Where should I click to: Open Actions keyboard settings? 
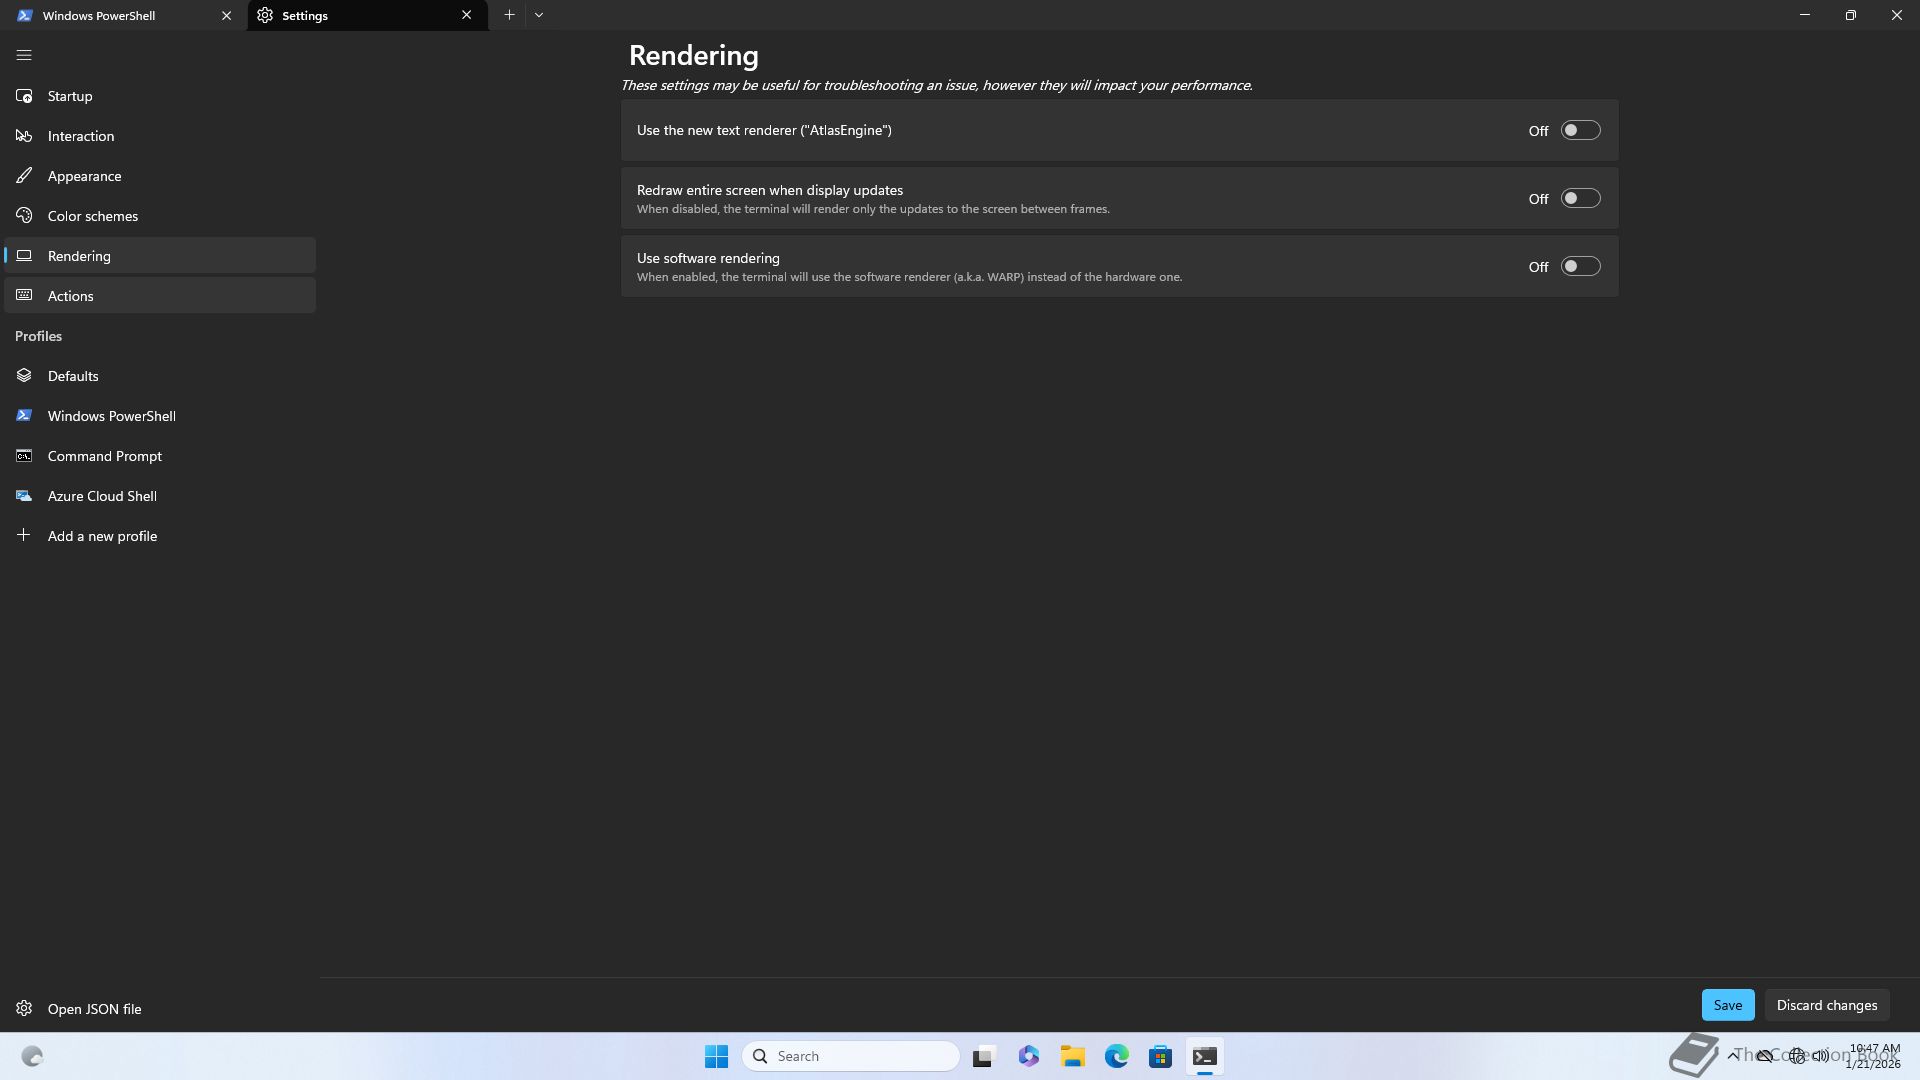coord(70,296)
